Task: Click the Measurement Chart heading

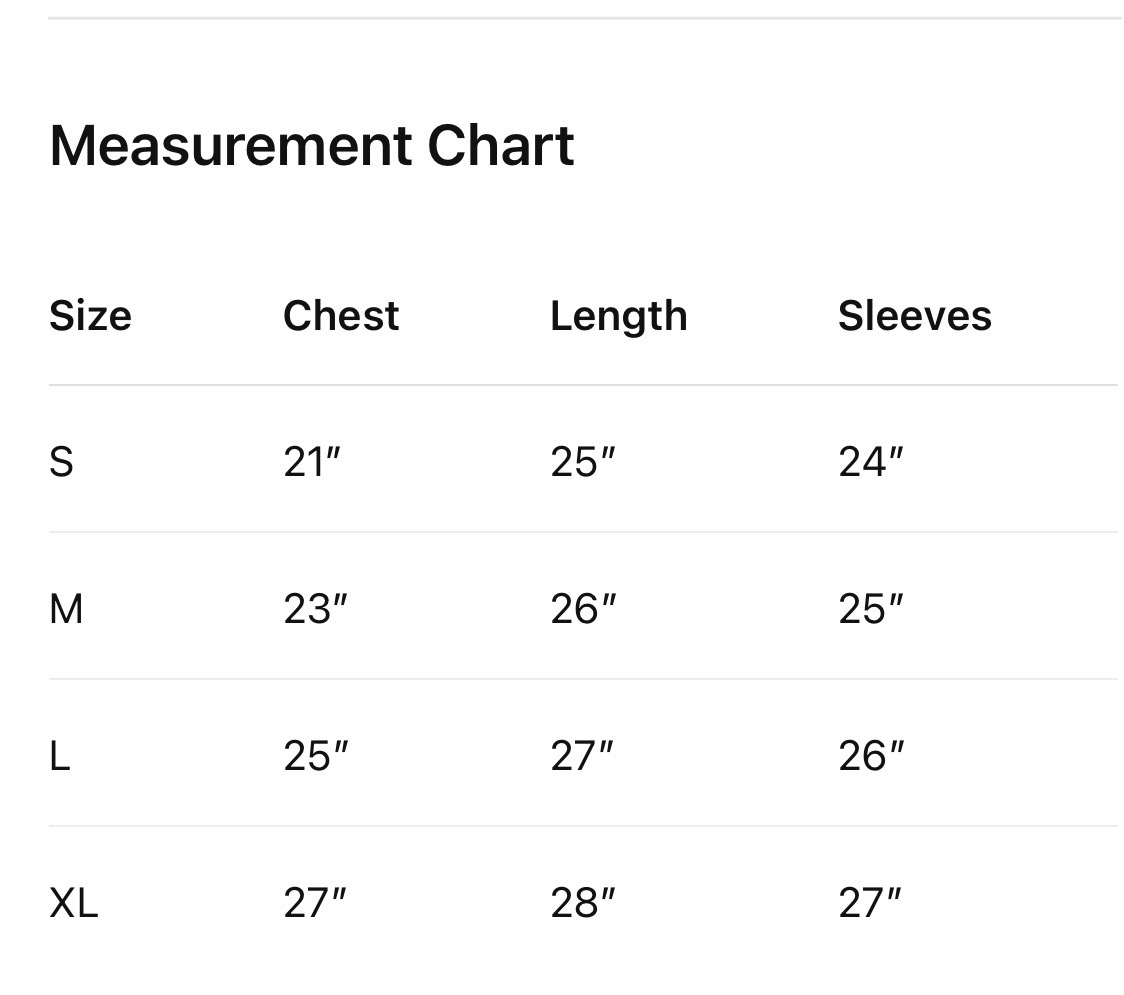Action: pyautogui.click(x=311, y=146)
